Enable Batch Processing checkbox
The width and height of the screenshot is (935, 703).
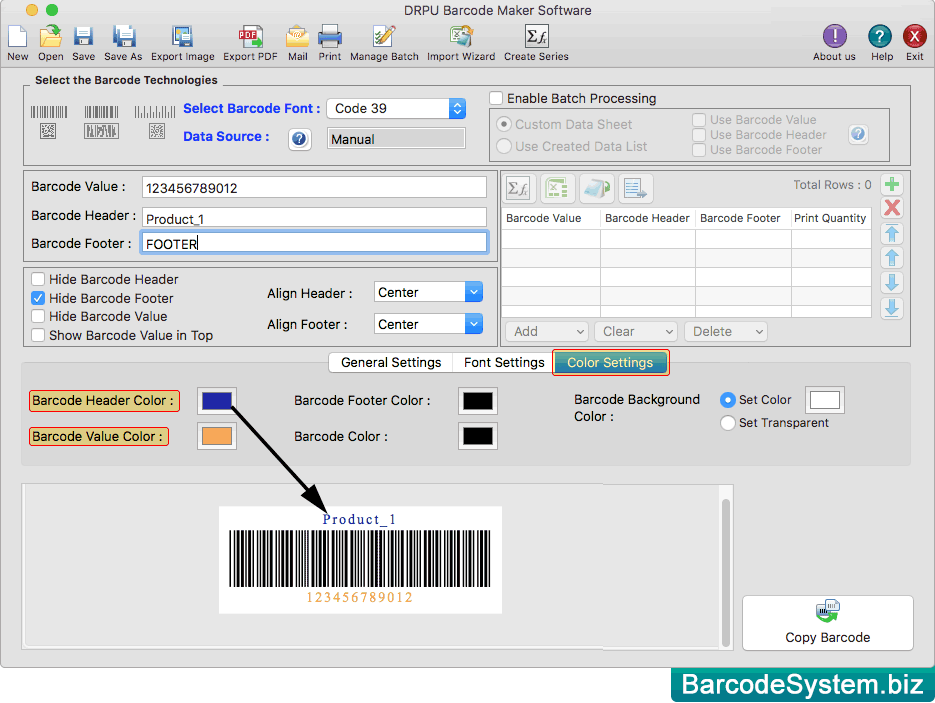coord(496,98)
